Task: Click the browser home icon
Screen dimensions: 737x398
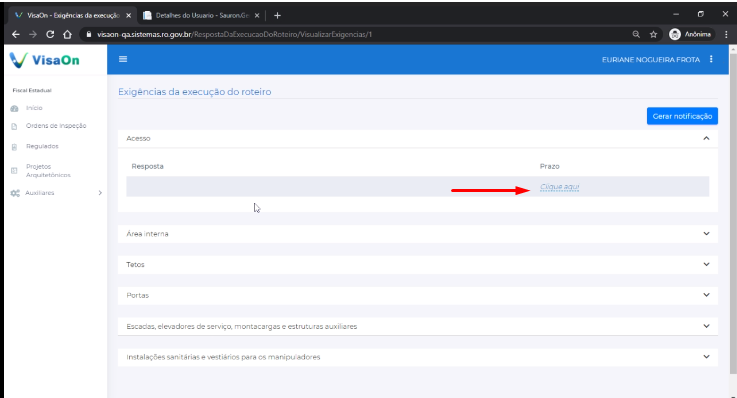Action: (x=67, y=34)
